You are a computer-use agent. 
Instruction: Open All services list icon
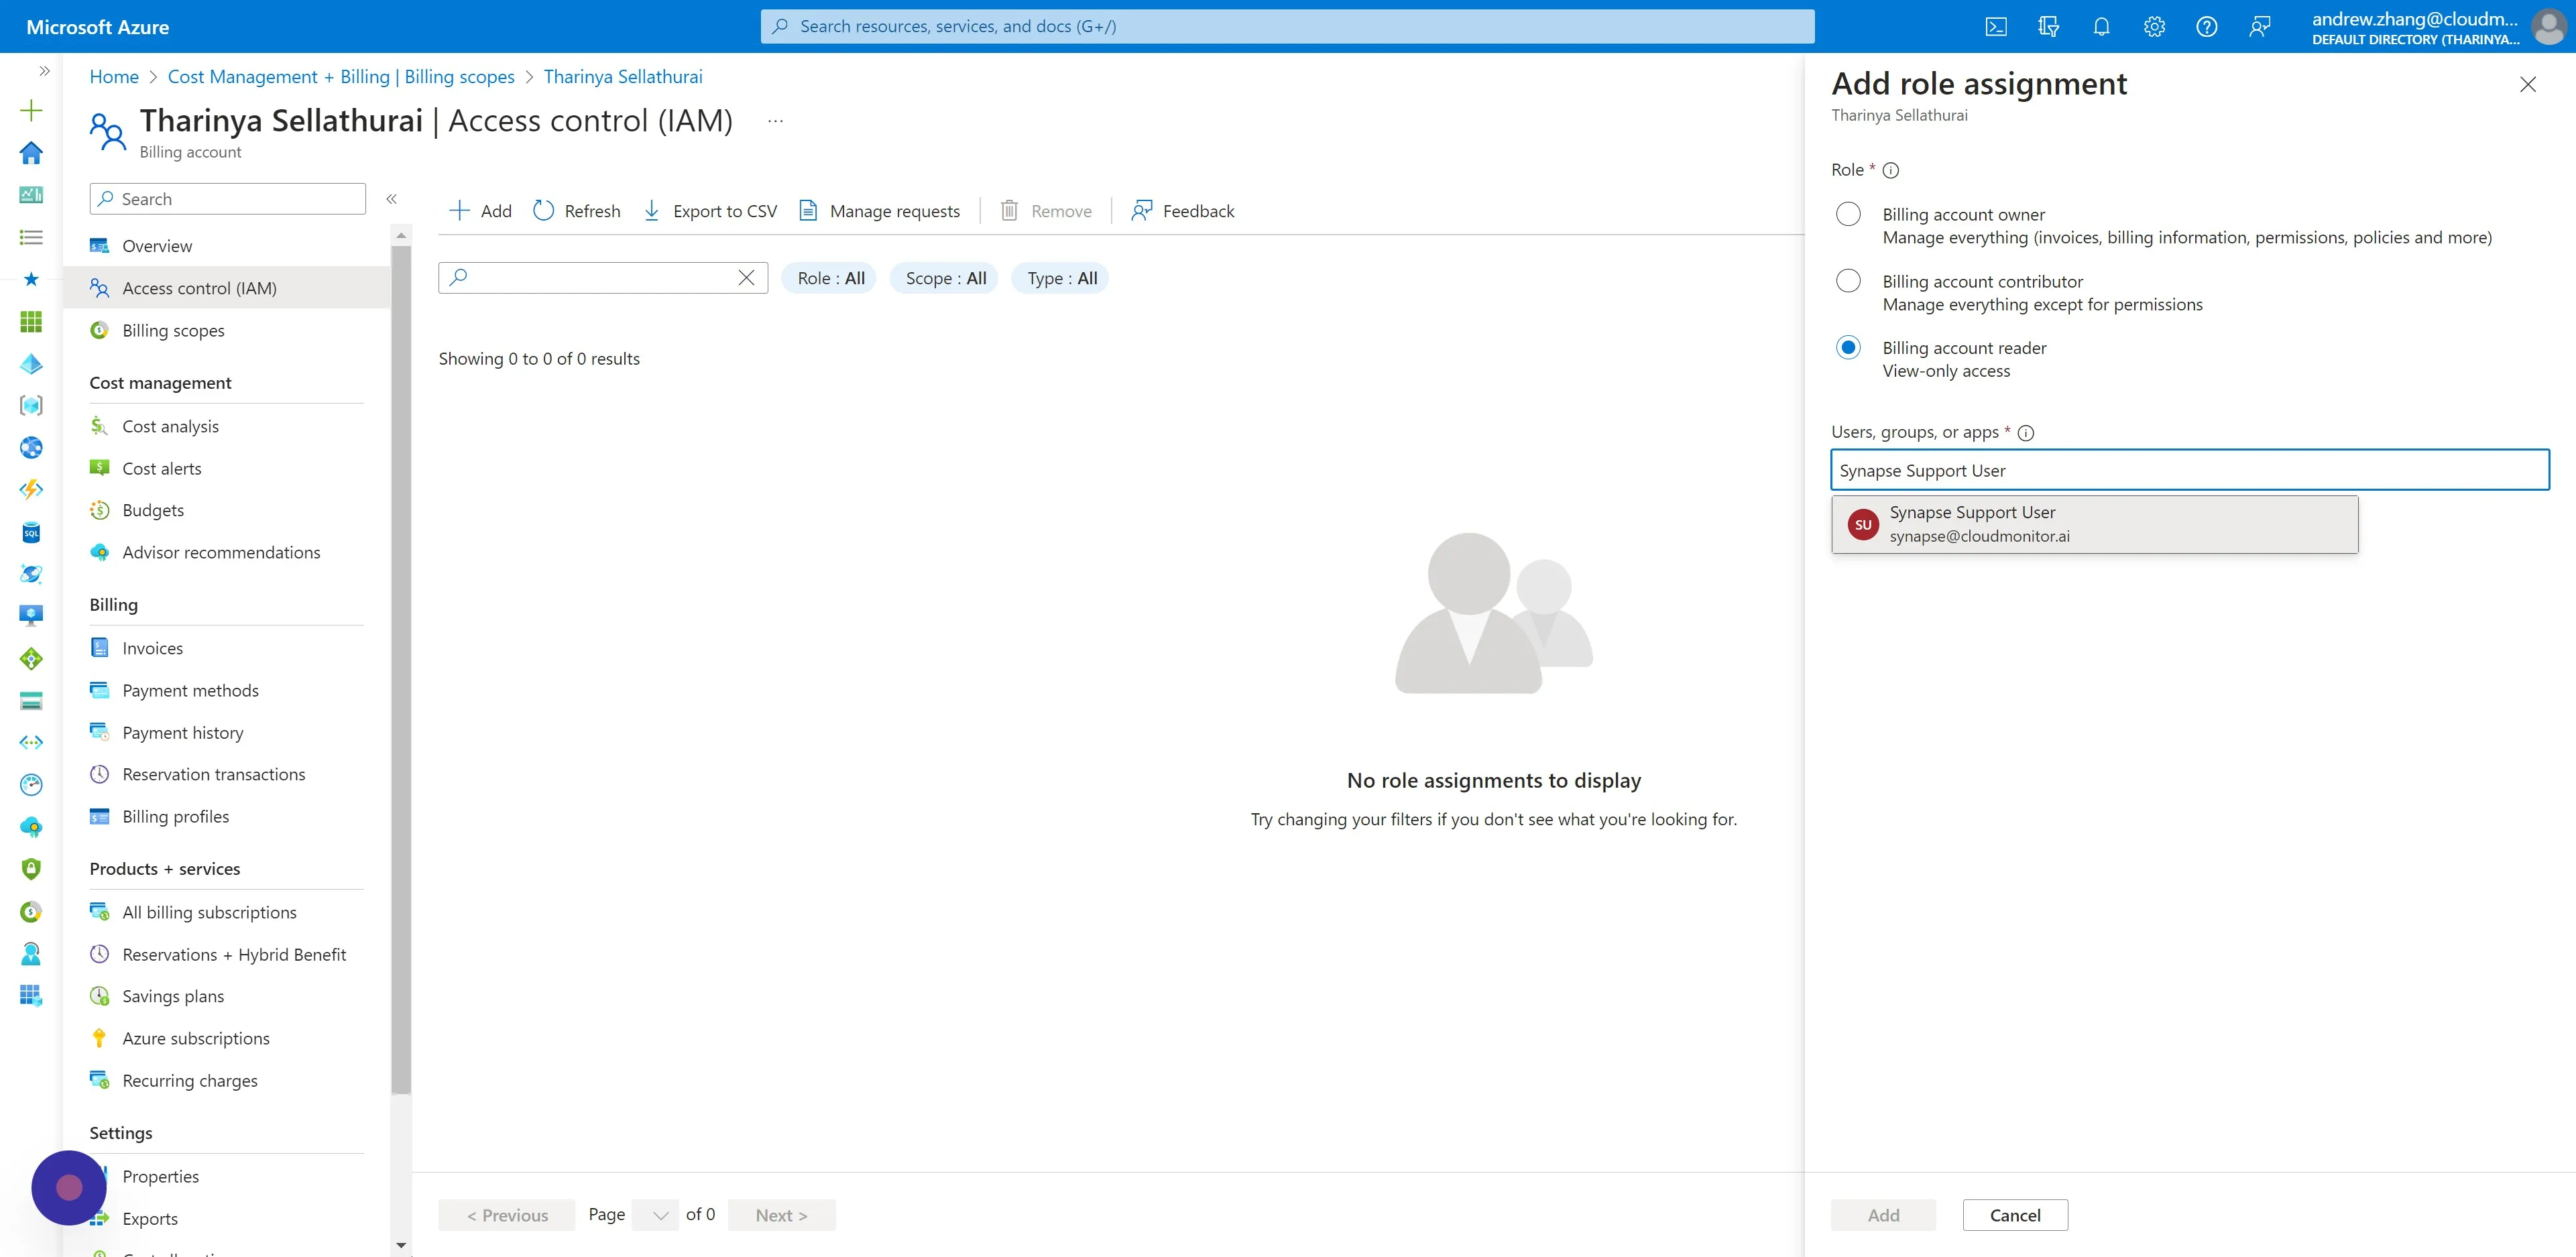coord(31,237)
